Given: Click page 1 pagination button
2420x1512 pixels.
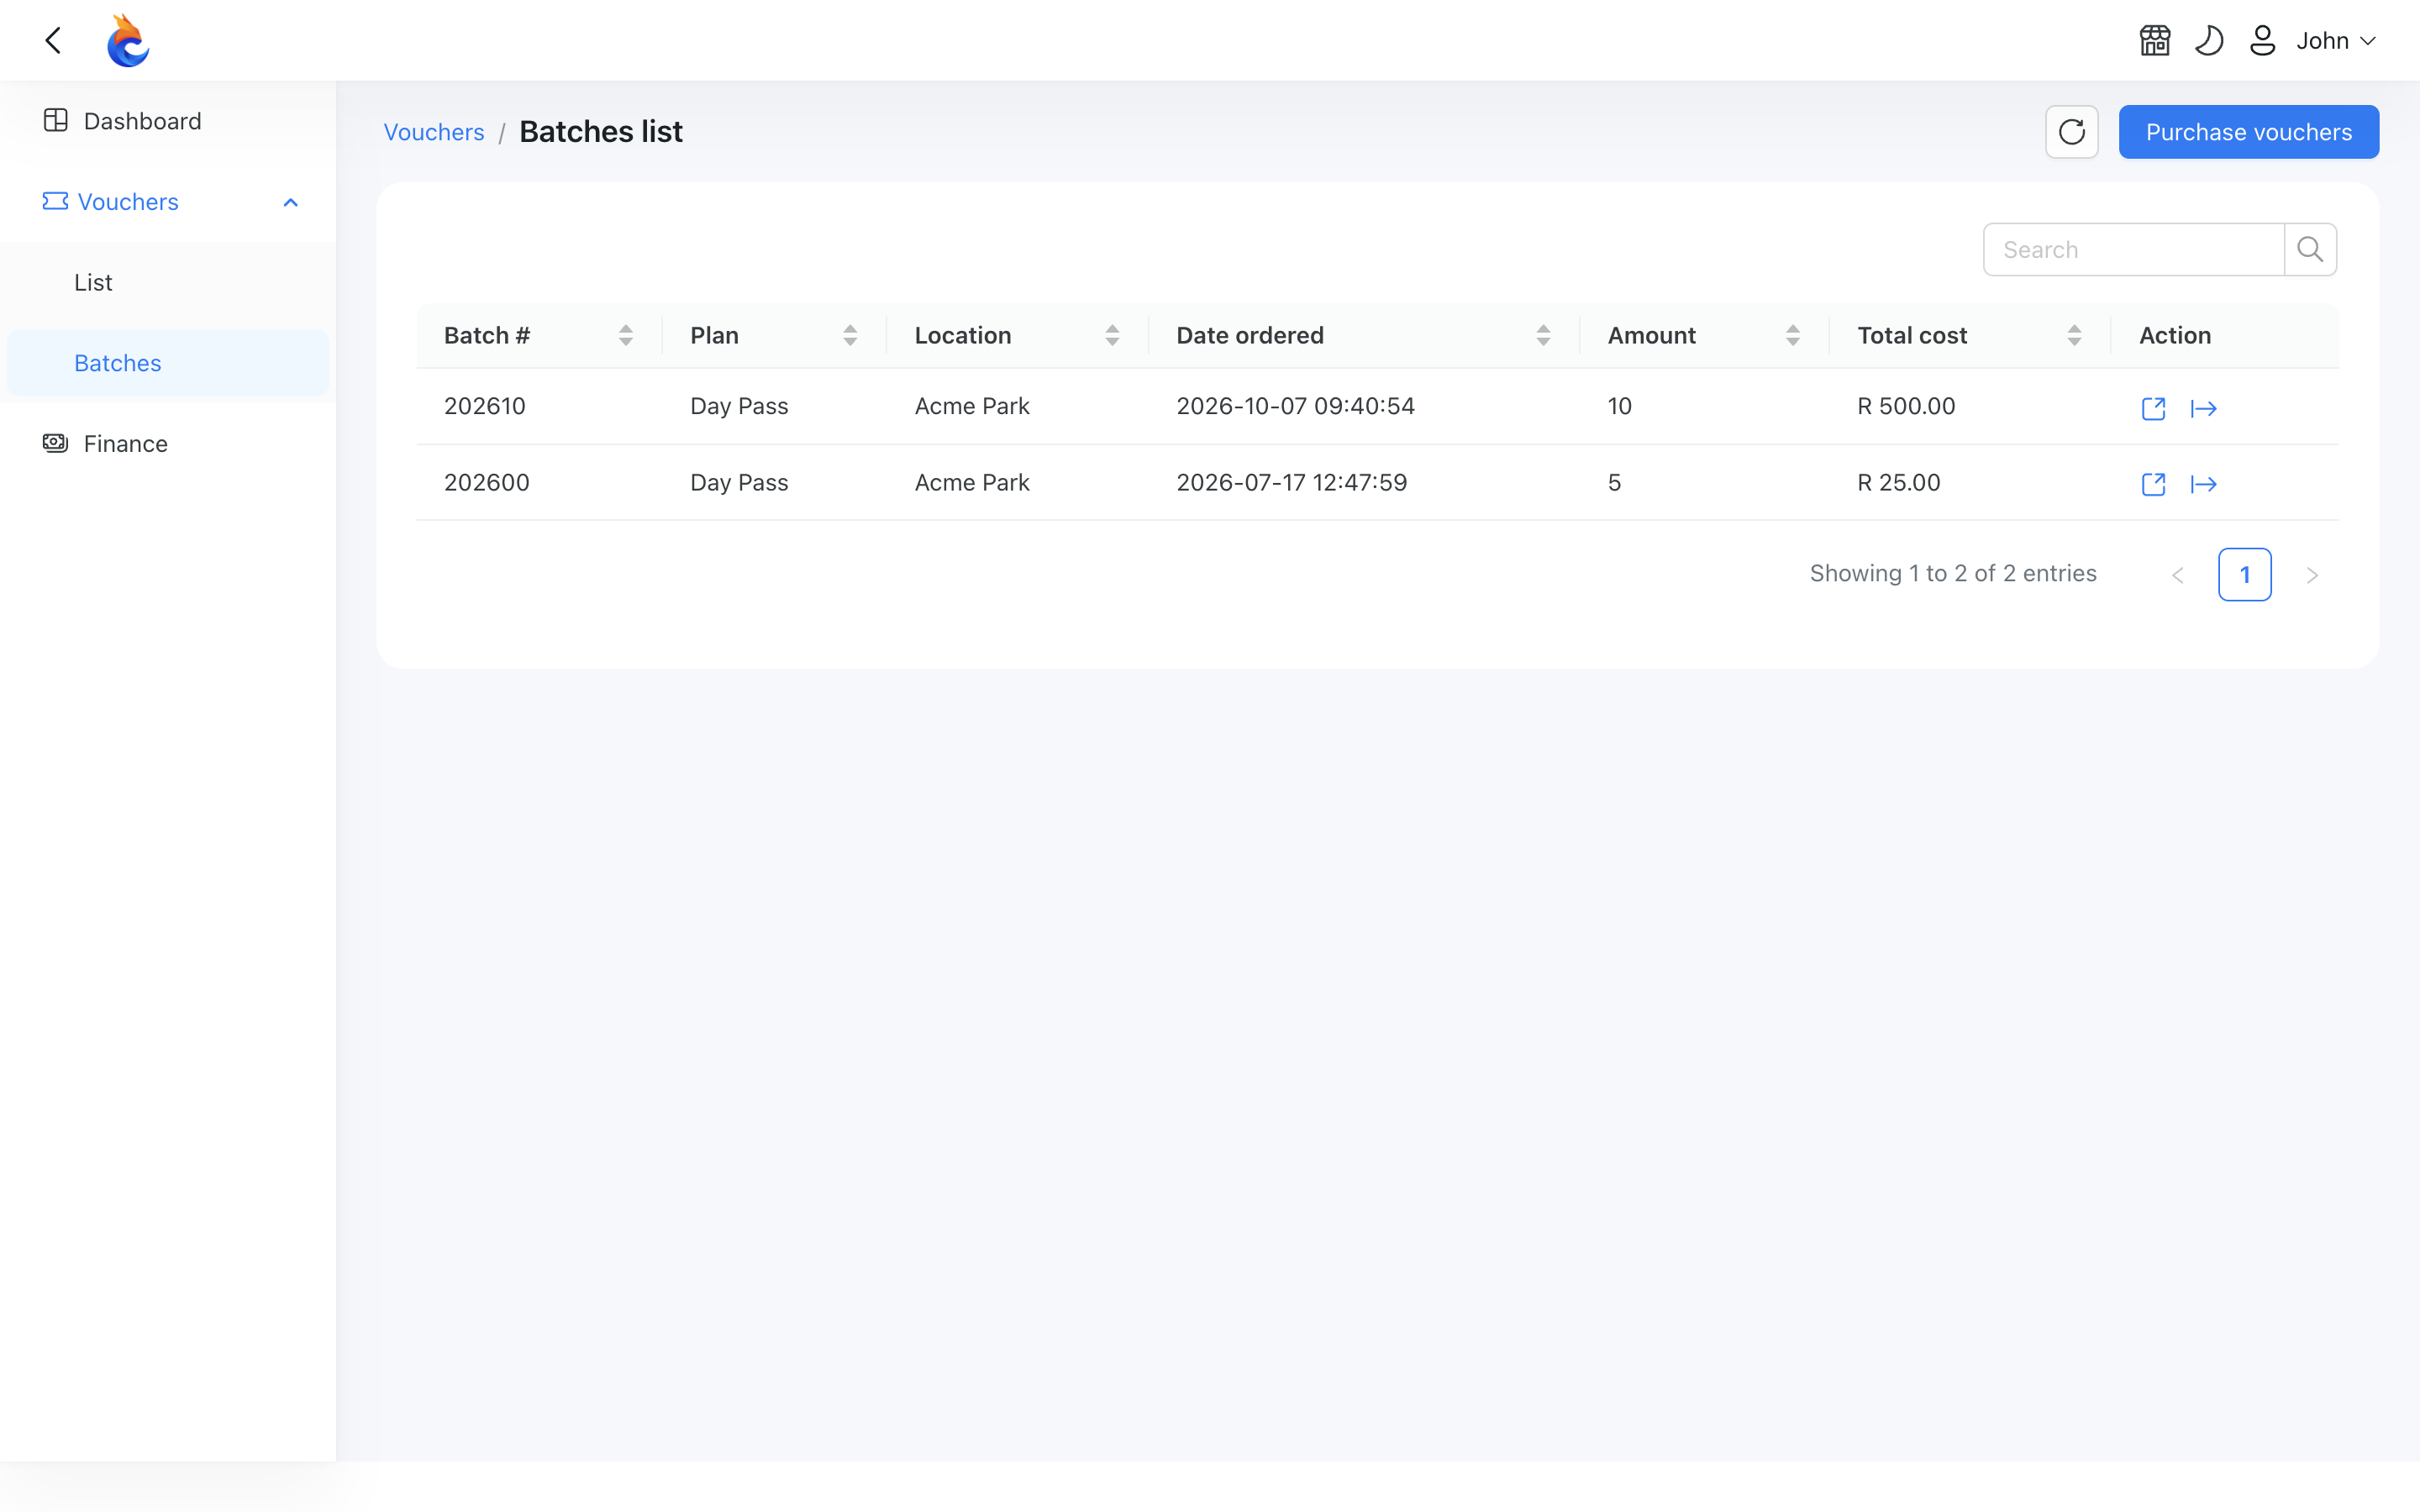Looking at the screenshot, I should point(2245,575).
